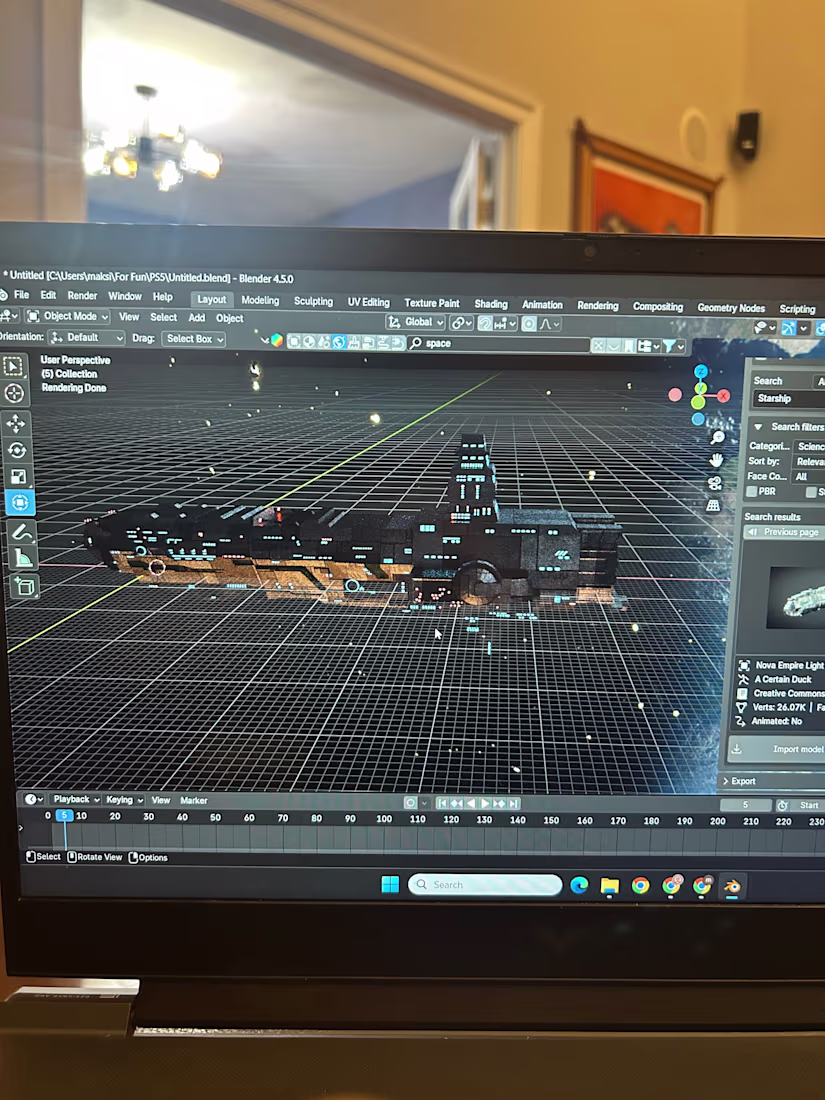Jump to the timeline's last frame
The width and height of the screenshot is (825, 1100).
click(514, 804)
